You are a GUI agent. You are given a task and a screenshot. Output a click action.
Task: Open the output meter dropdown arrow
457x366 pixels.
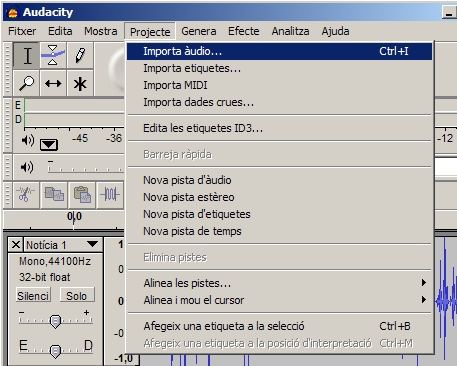click(x=49, y=144)
